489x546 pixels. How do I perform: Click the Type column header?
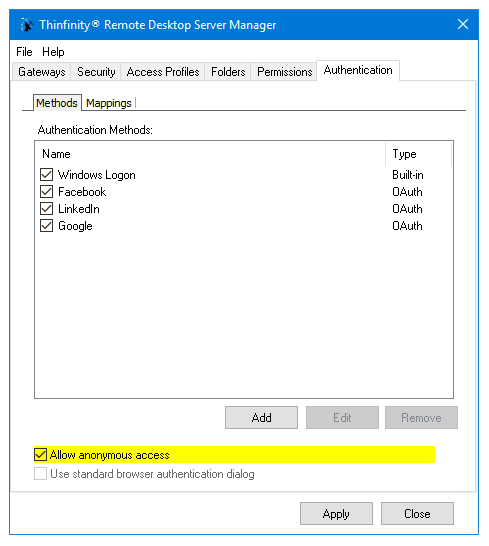tap(419, 154)
